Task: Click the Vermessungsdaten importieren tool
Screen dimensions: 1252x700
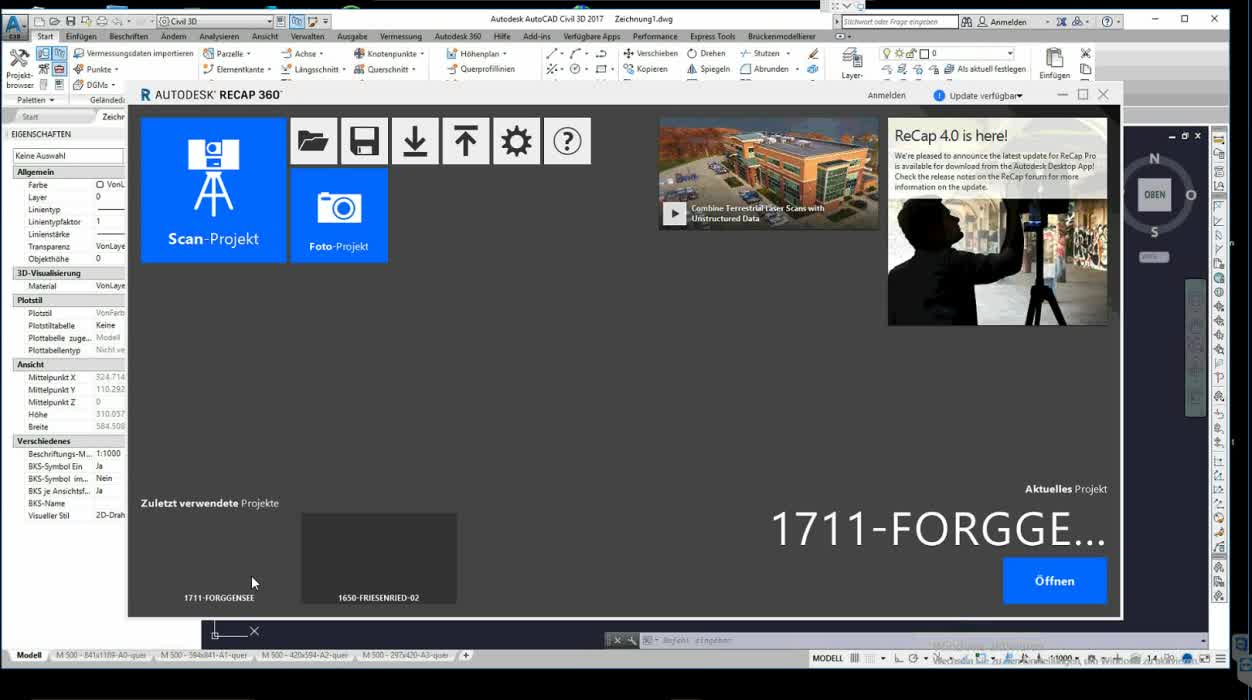Action: tap(133, 53)
